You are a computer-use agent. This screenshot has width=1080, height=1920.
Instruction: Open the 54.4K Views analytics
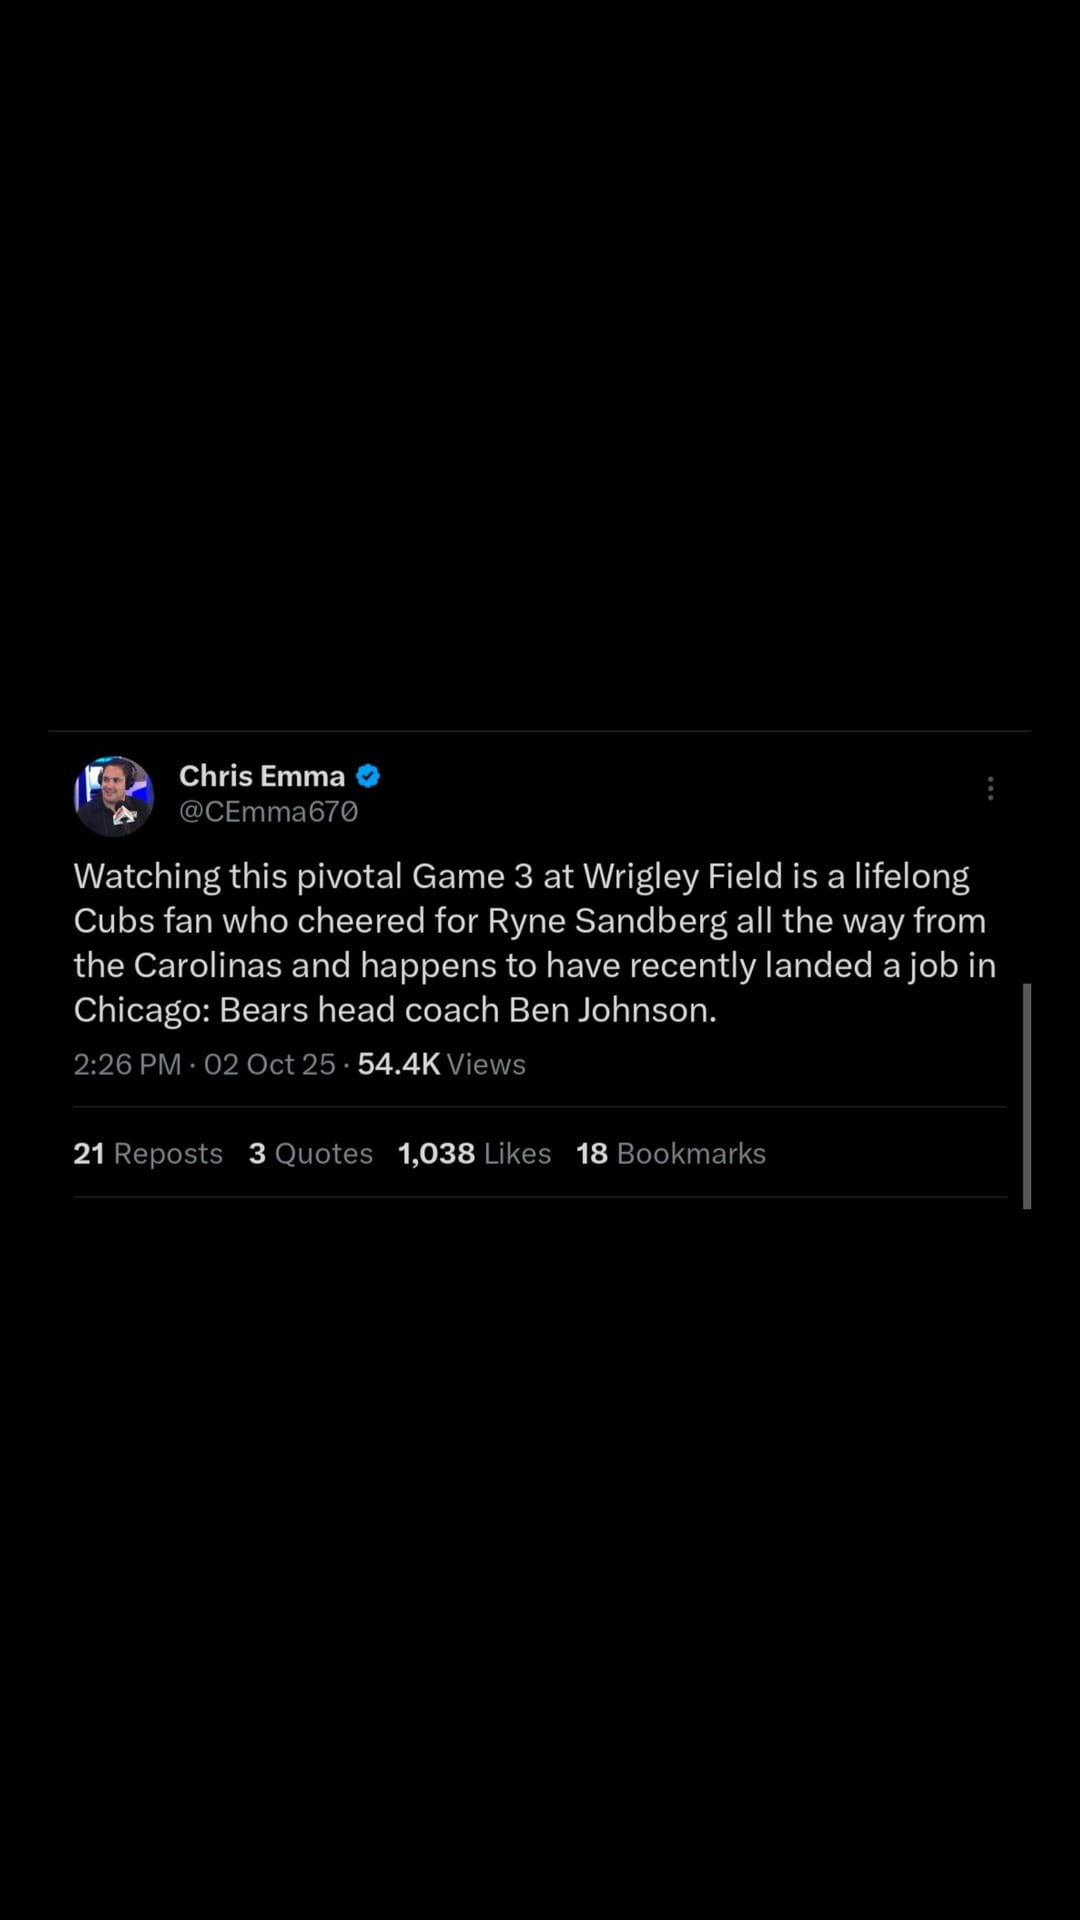441,1064
